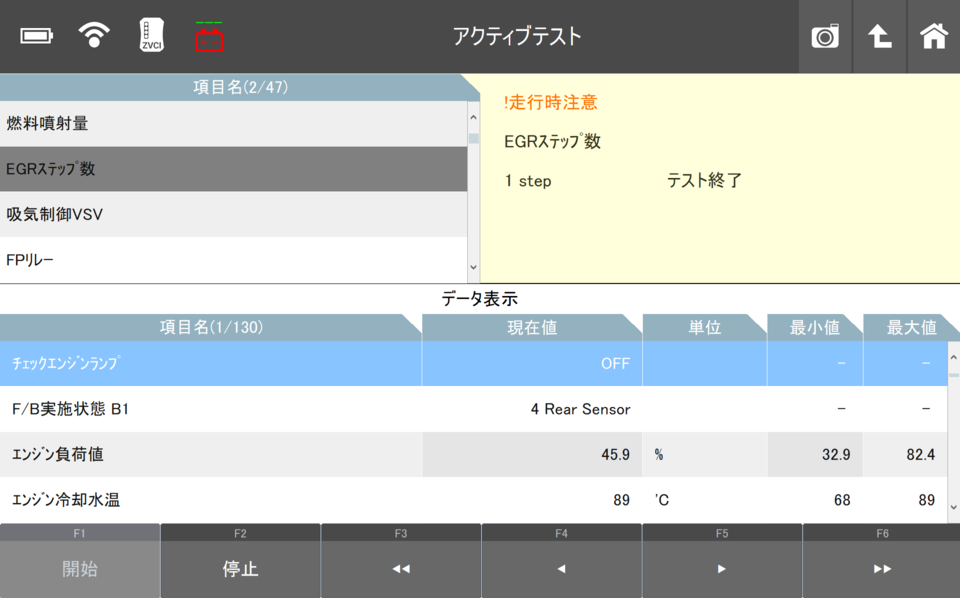Click the 最小値 column header
Viewport: 960px width, 598px height.
(x=815, y=327)
